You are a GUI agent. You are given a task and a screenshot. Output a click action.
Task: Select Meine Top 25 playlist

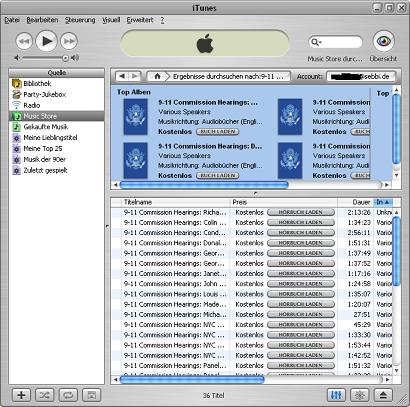click(56, 149)
